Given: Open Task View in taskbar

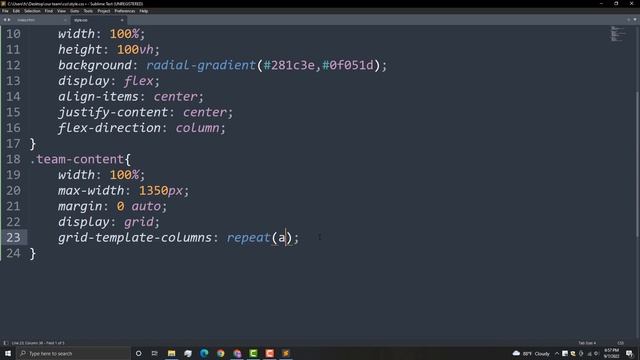Looking at the screenshot, I should point(155,353).
